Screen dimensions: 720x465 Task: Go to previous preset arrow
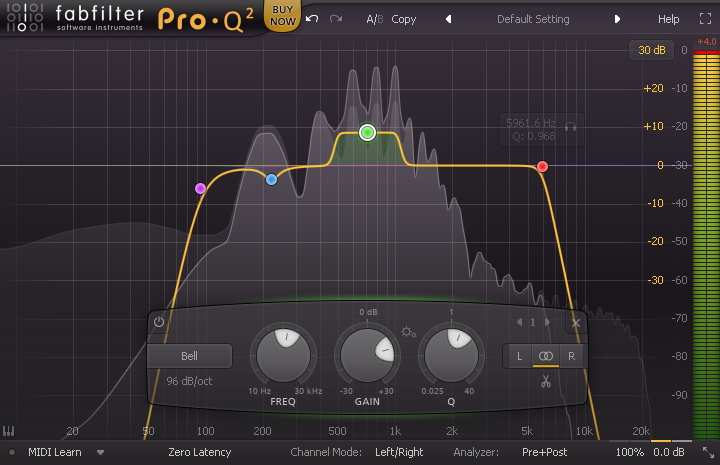pos(449,19)
